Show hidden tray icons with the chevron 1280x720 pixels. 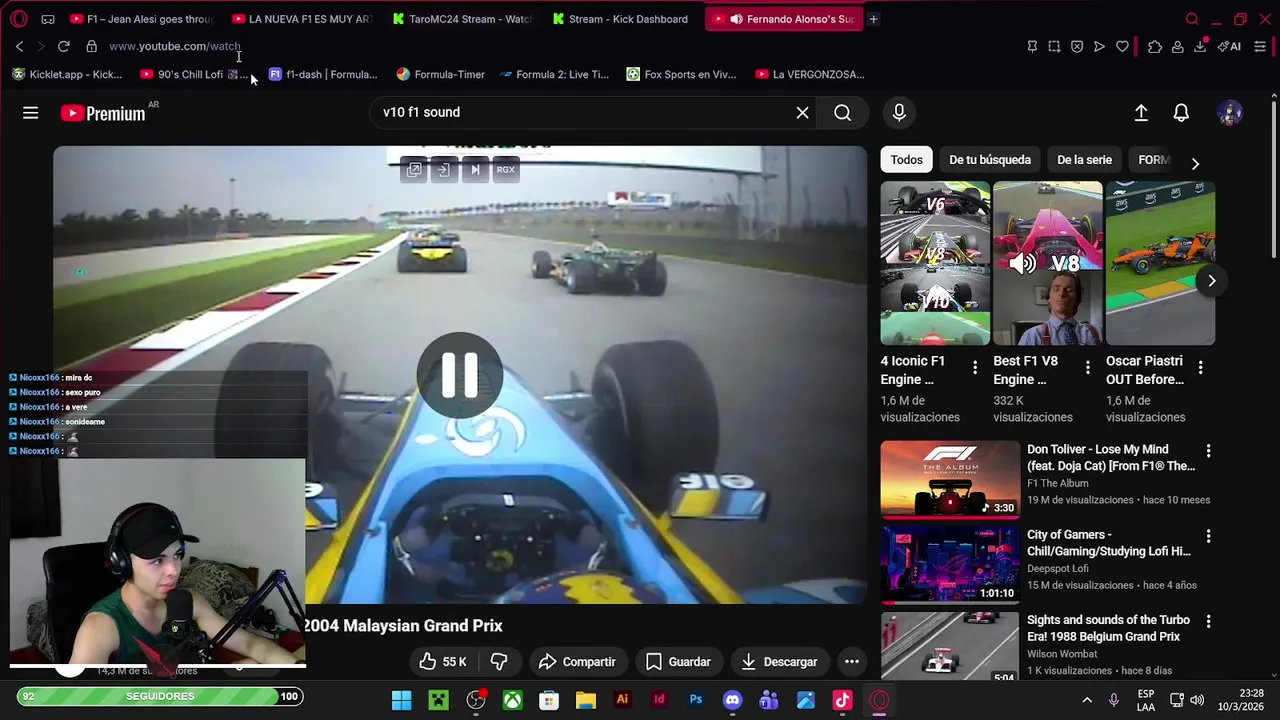1087,700
